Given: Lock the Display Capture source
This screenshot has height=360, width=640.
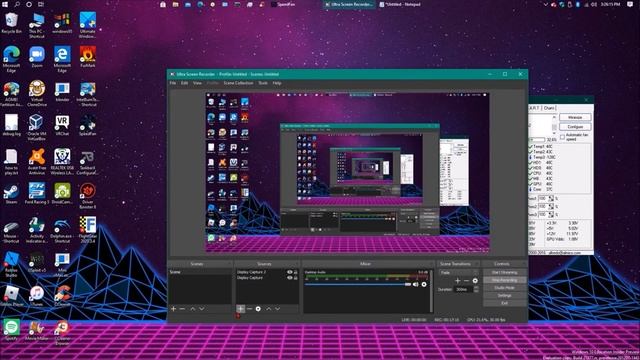Looking at the screenshot, I should tap(296, 278).
